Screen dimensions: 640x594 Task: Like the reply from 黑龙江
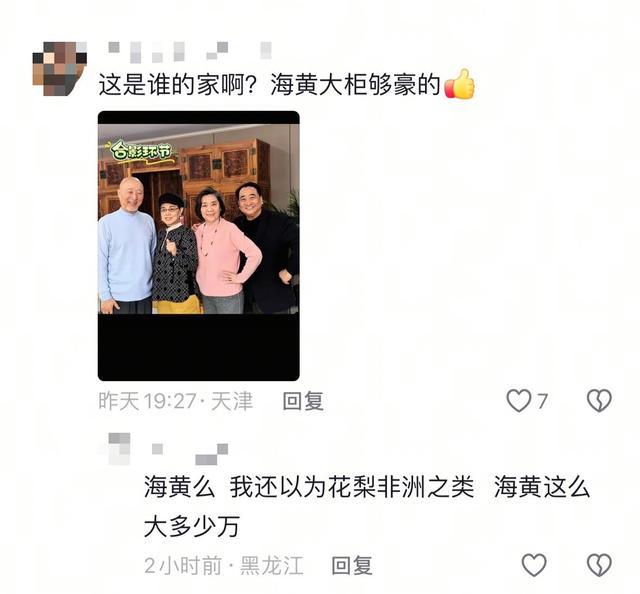click(x=534, y=565)
